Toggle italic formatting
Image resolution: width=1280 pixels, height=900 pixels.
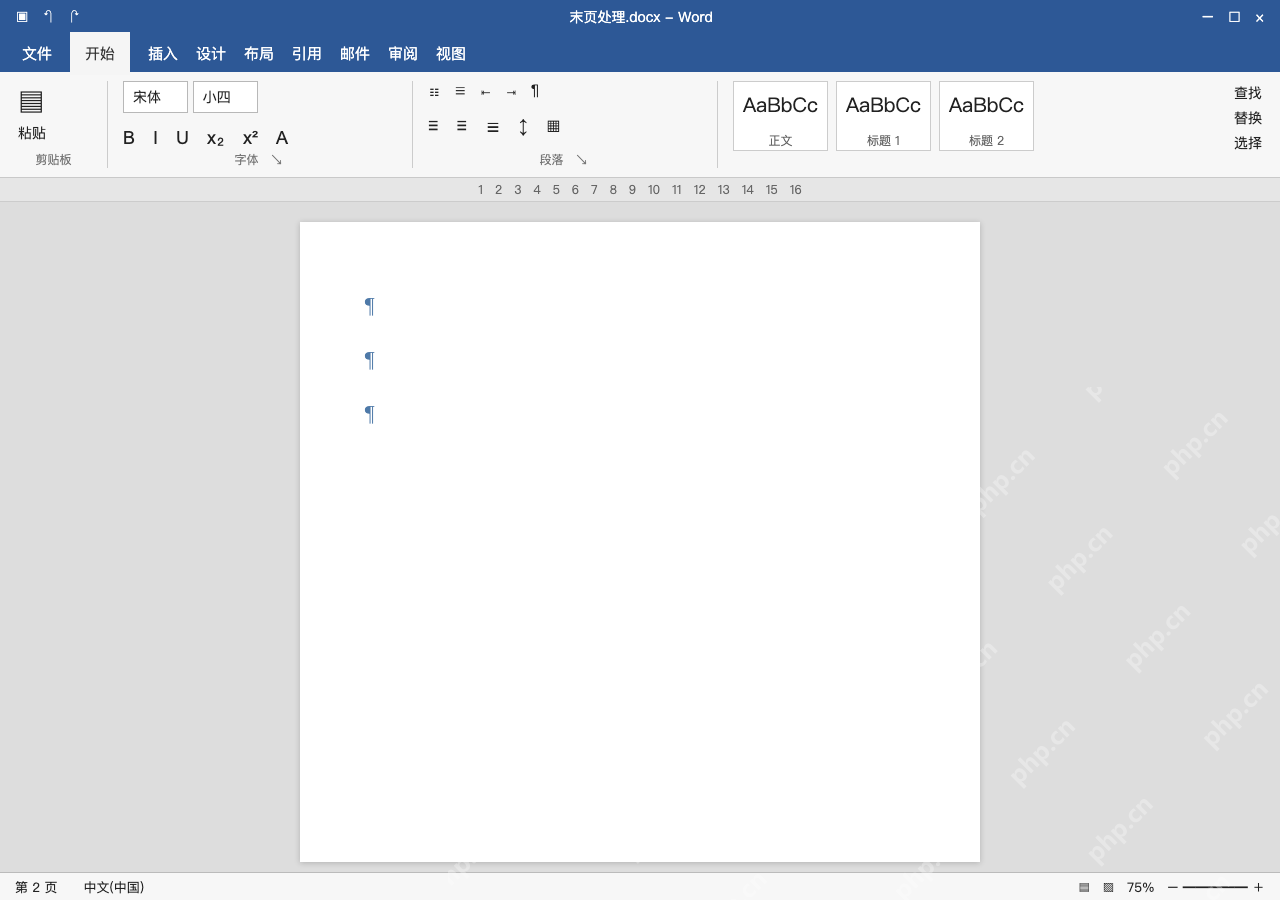coord(155,138)
